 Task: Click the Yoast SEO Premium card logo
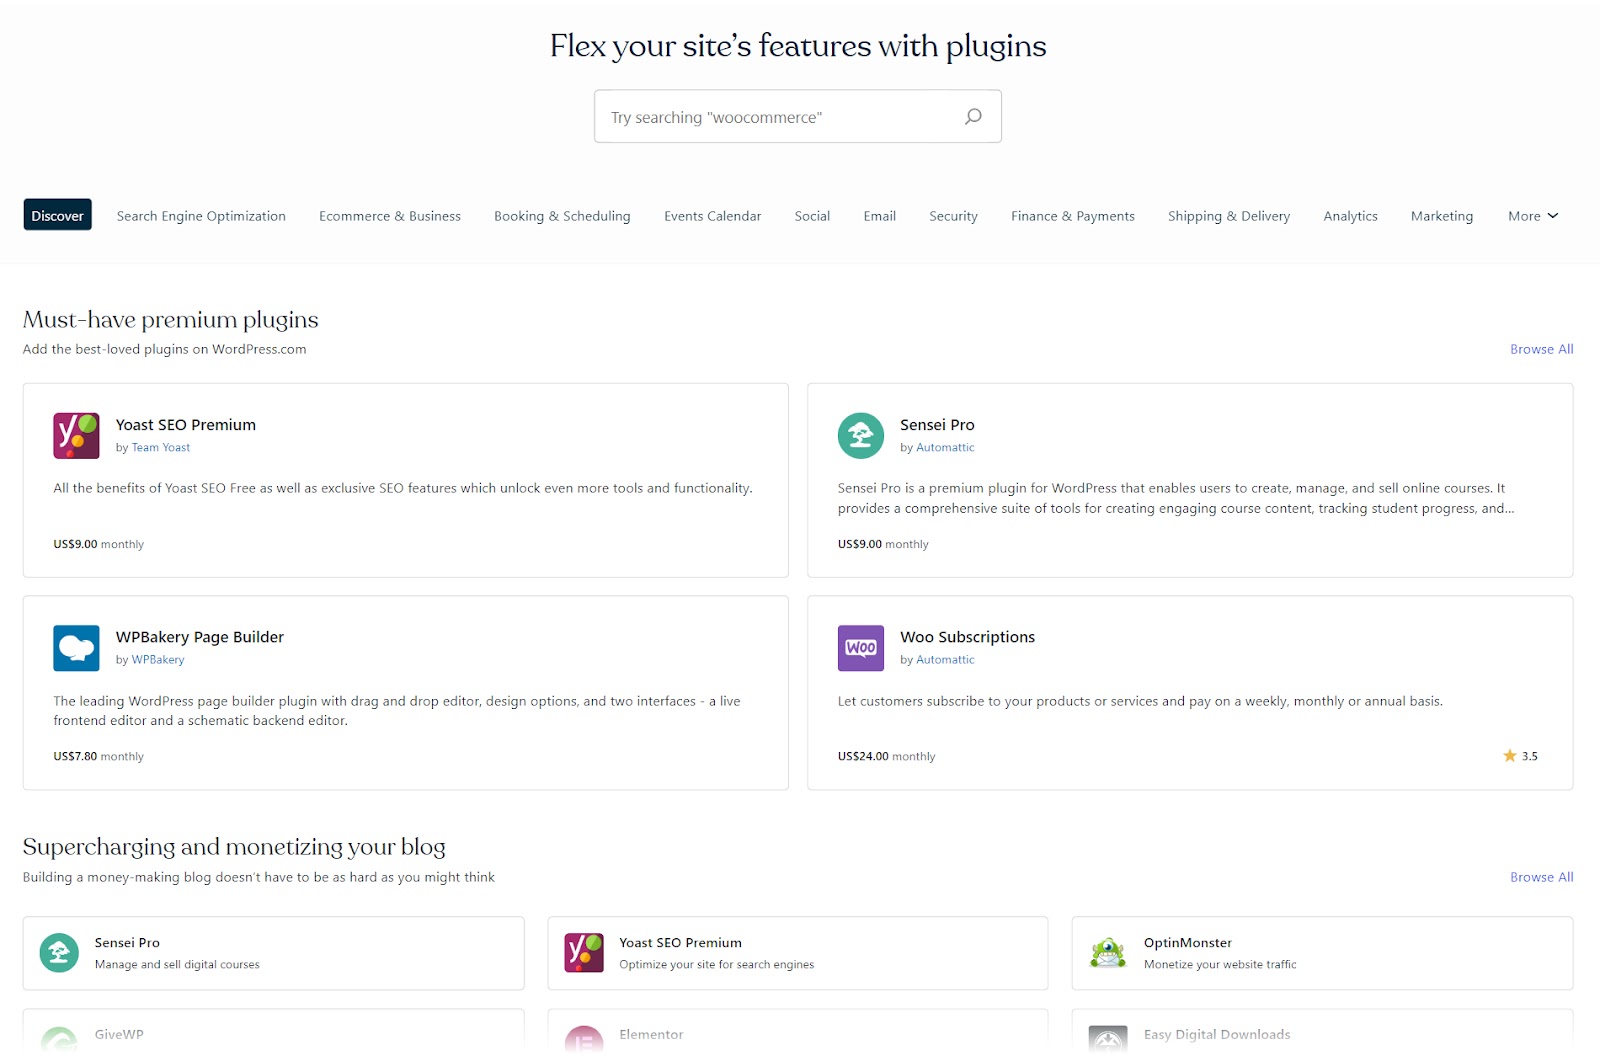pos(76,436)
